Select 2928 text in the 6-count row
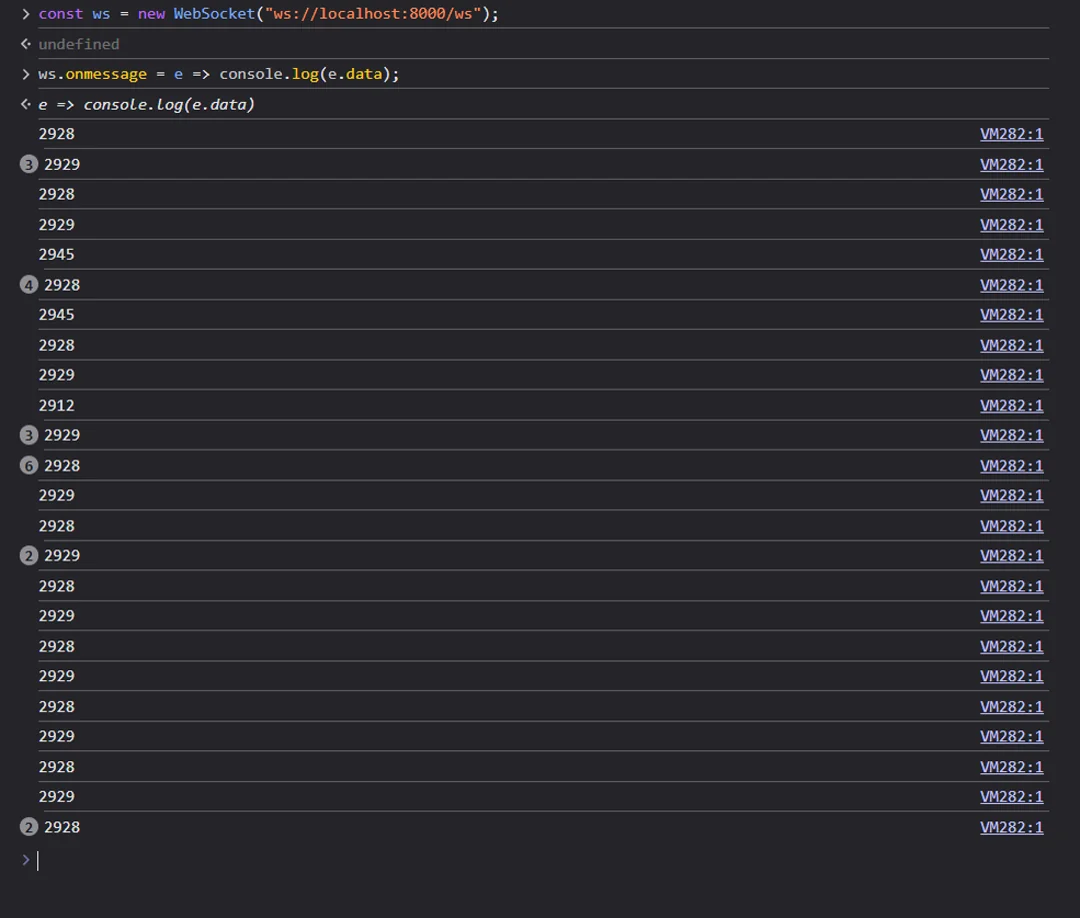Viewport: 1080px width, 918px height. point(62,466)
